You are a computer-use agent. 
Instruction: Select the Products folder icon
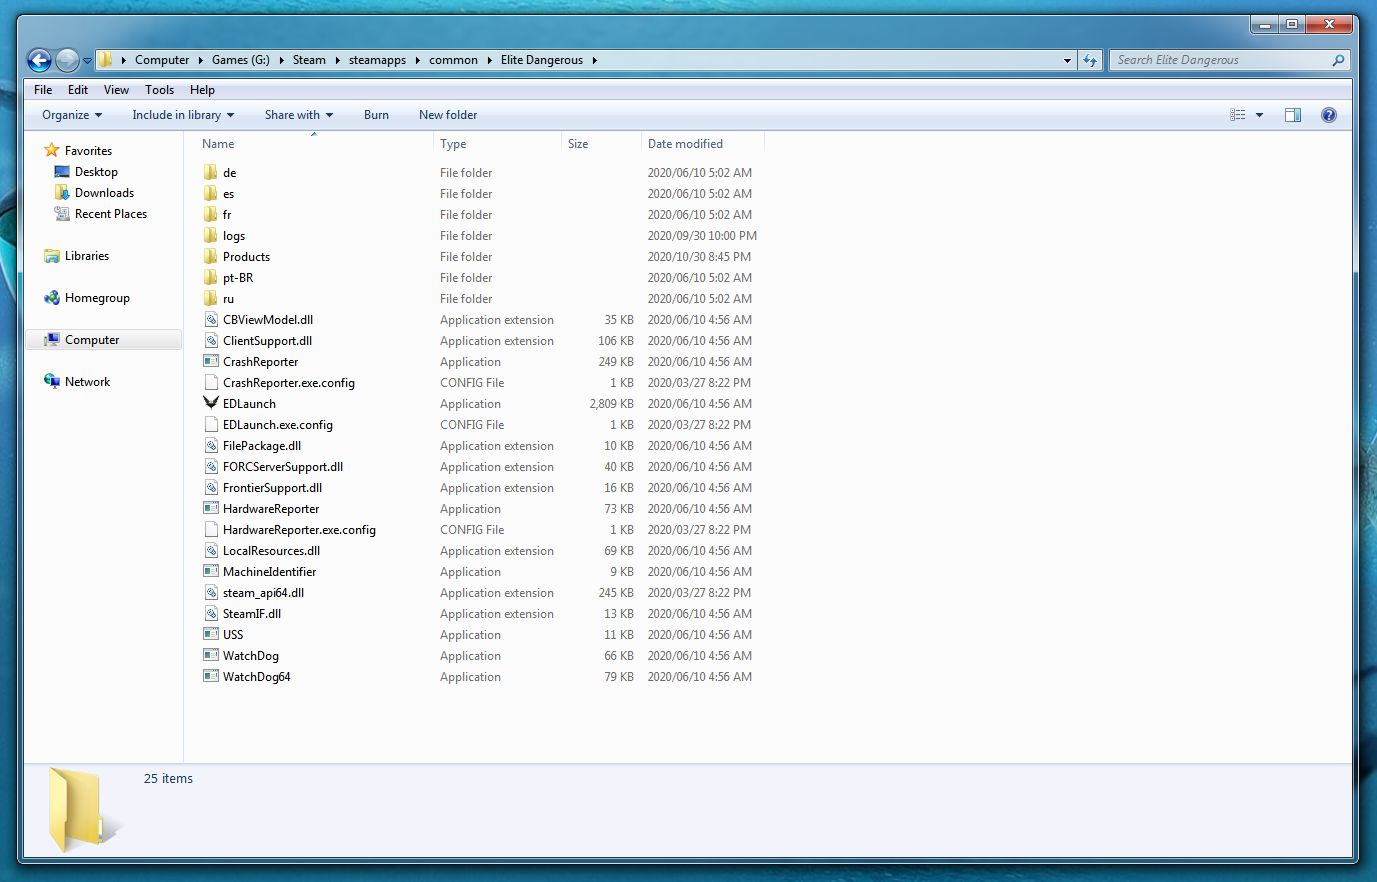pos(210,256)
